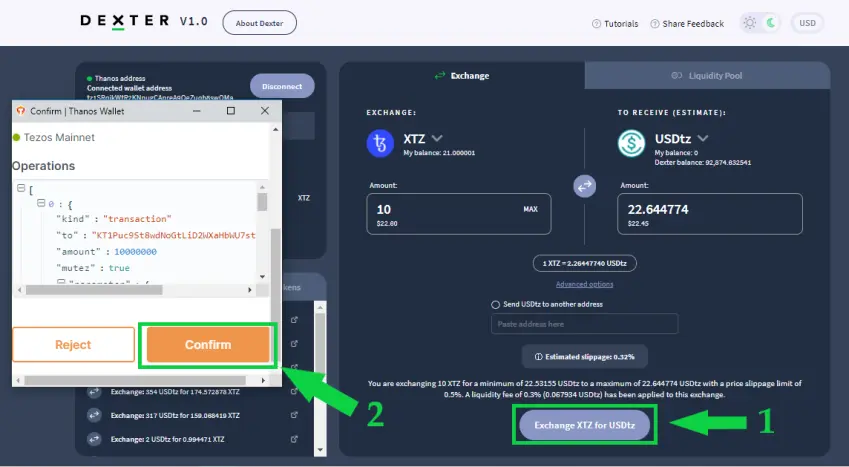
Task: Click wallet window bottom scroll right arrow
Action: tap(263, 380)
